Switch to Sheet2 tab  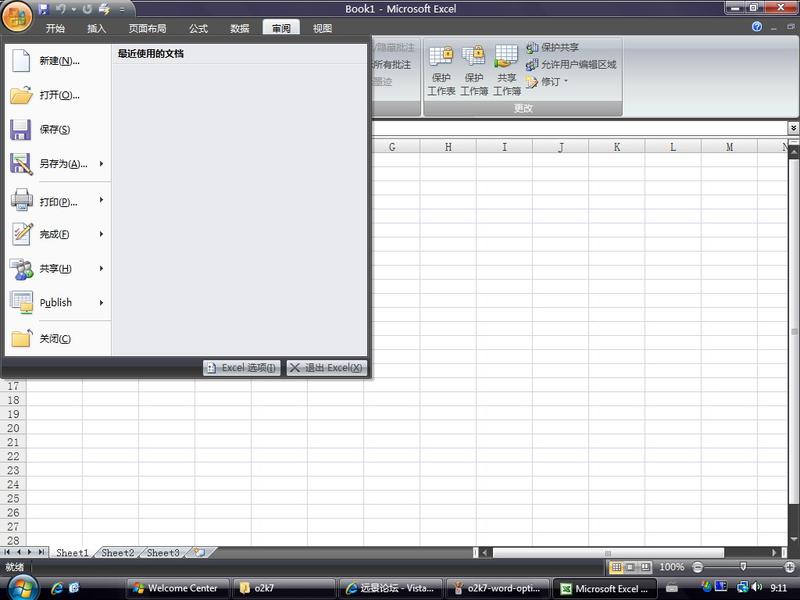117,553
